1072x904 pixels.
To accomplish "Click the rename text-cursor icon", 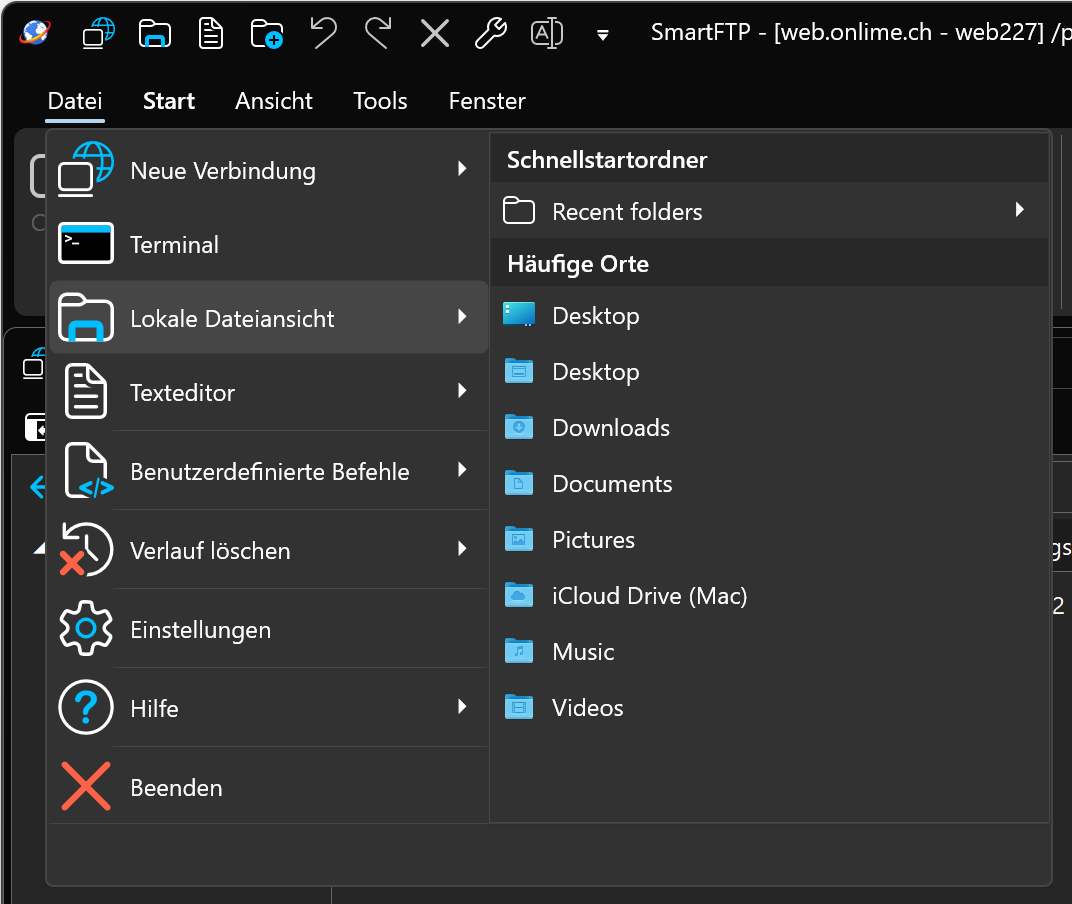I will (x=547, y=33).
